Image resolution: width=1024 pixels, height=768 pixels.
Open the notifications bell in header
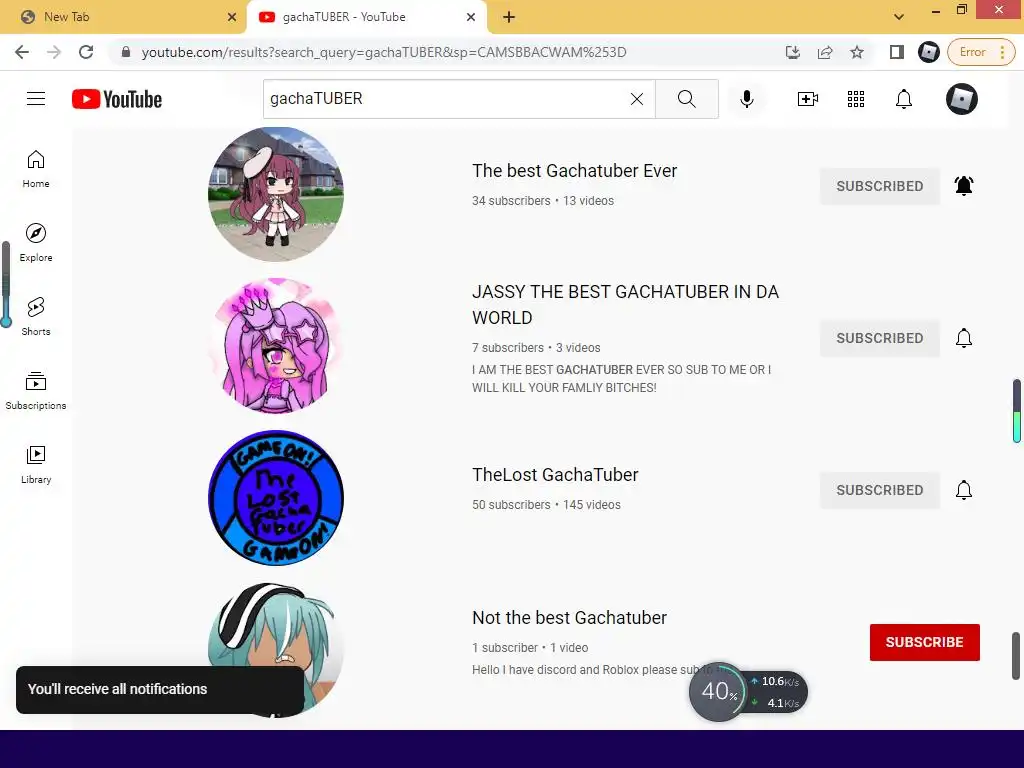903,99
